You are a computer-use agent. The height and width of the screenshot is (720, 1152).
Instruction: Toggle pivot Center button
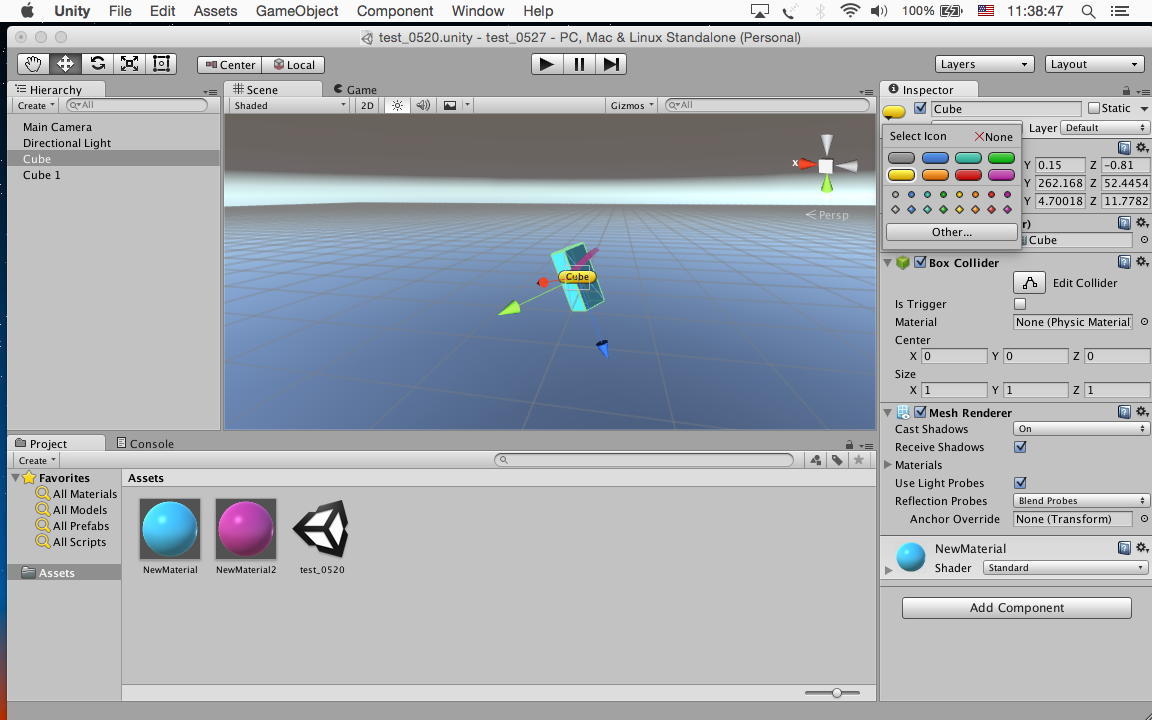[230, 65]
